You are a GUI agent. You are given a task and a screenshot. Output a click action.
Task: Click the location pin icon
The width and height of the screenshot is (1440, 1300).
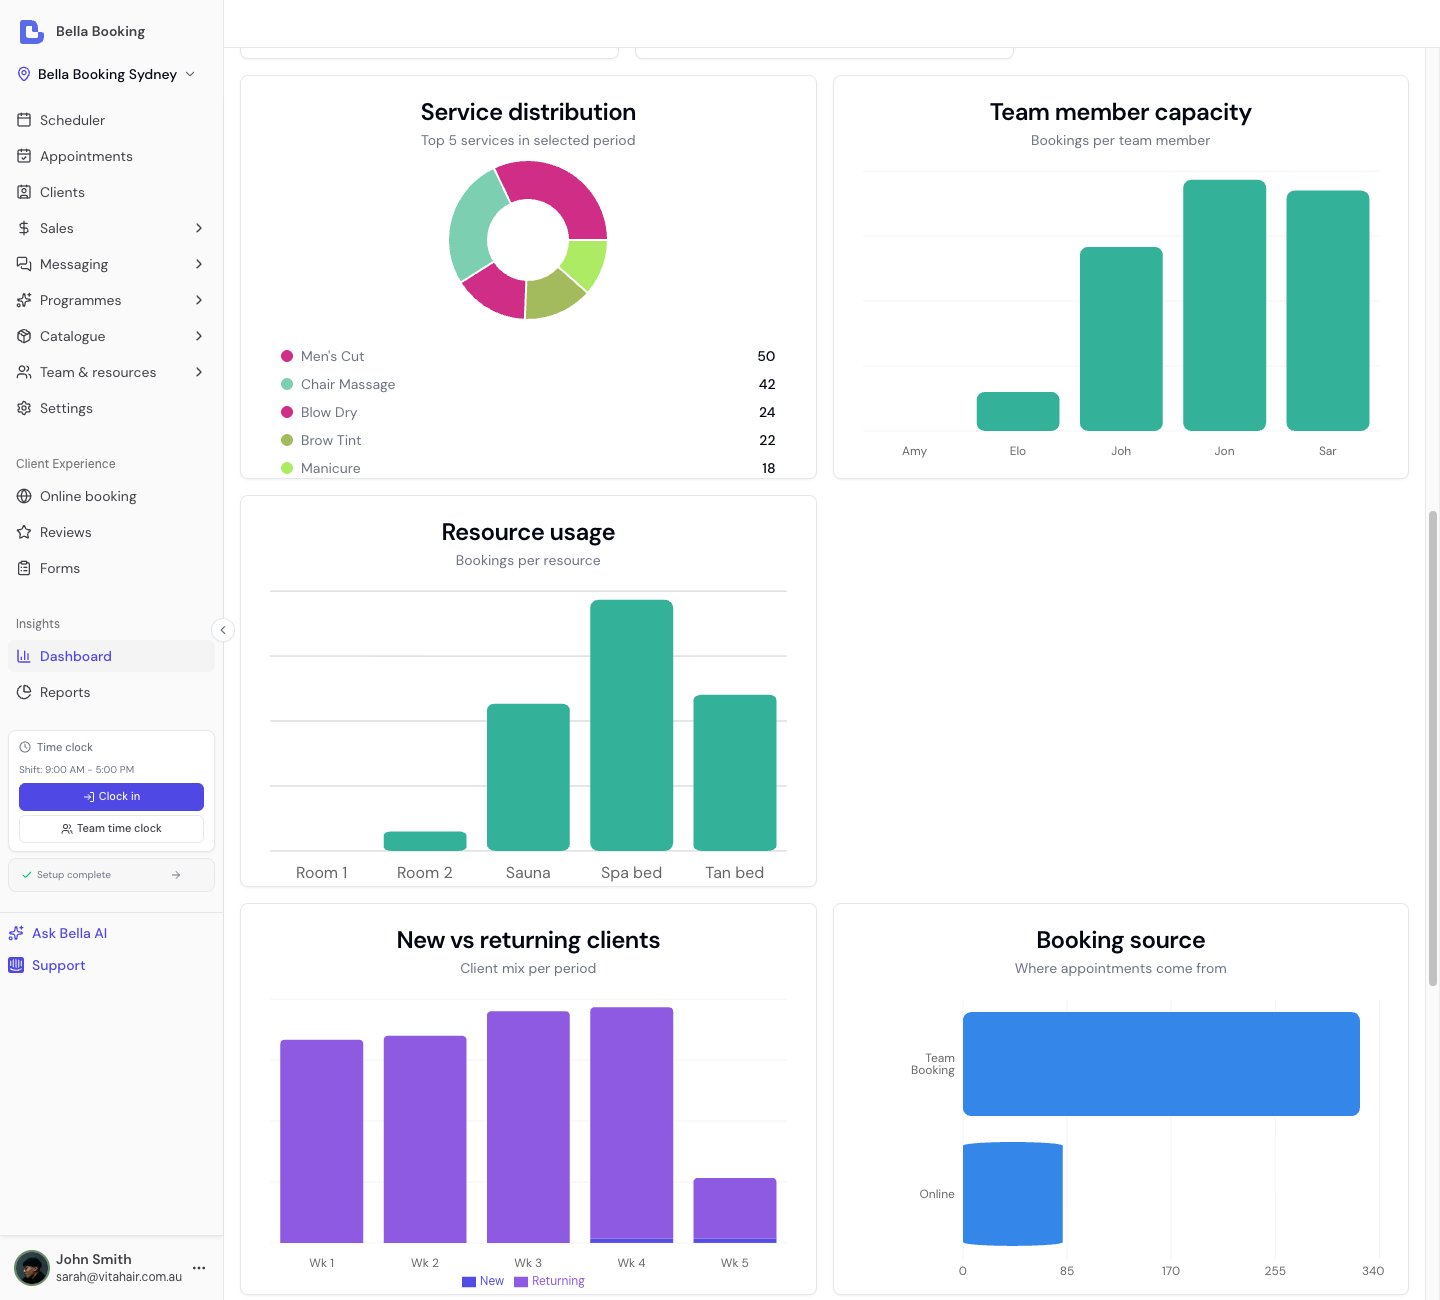[24, 74]
